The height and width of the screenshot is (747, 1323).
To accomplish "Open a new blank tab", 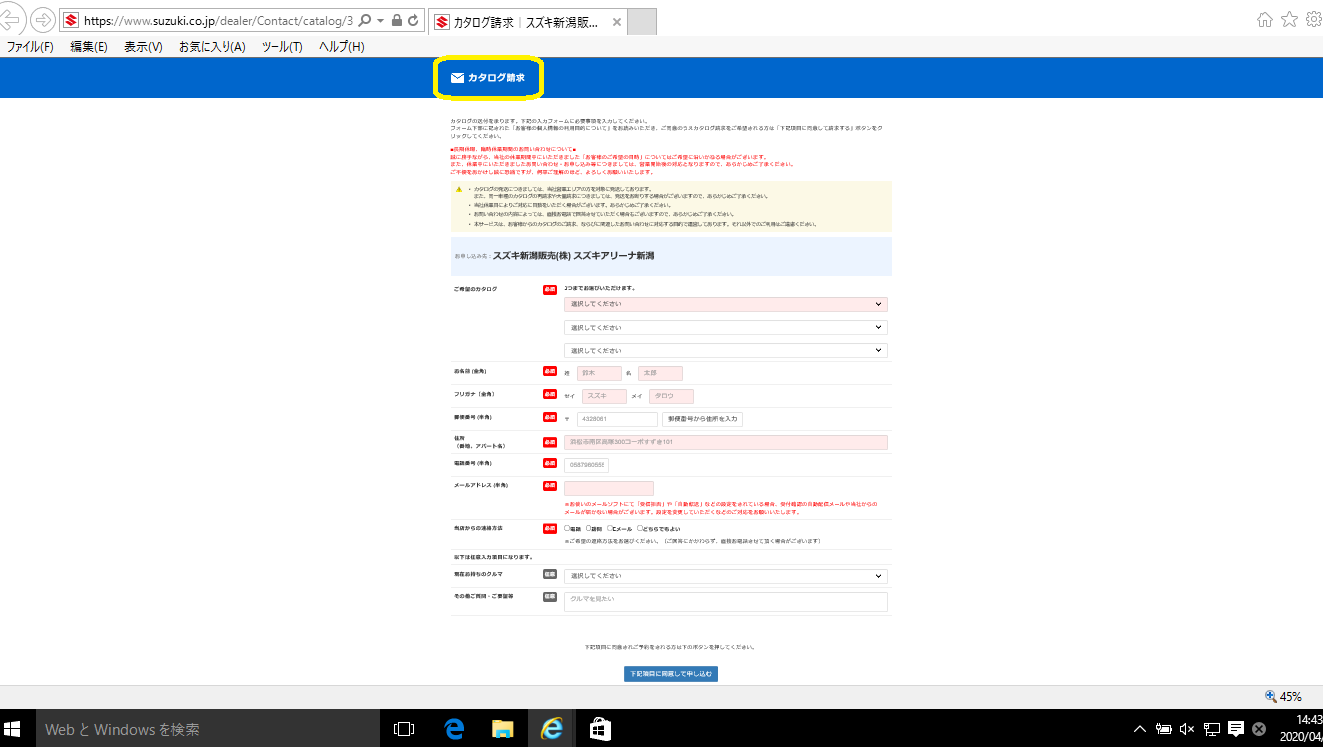I will point(641,21).
